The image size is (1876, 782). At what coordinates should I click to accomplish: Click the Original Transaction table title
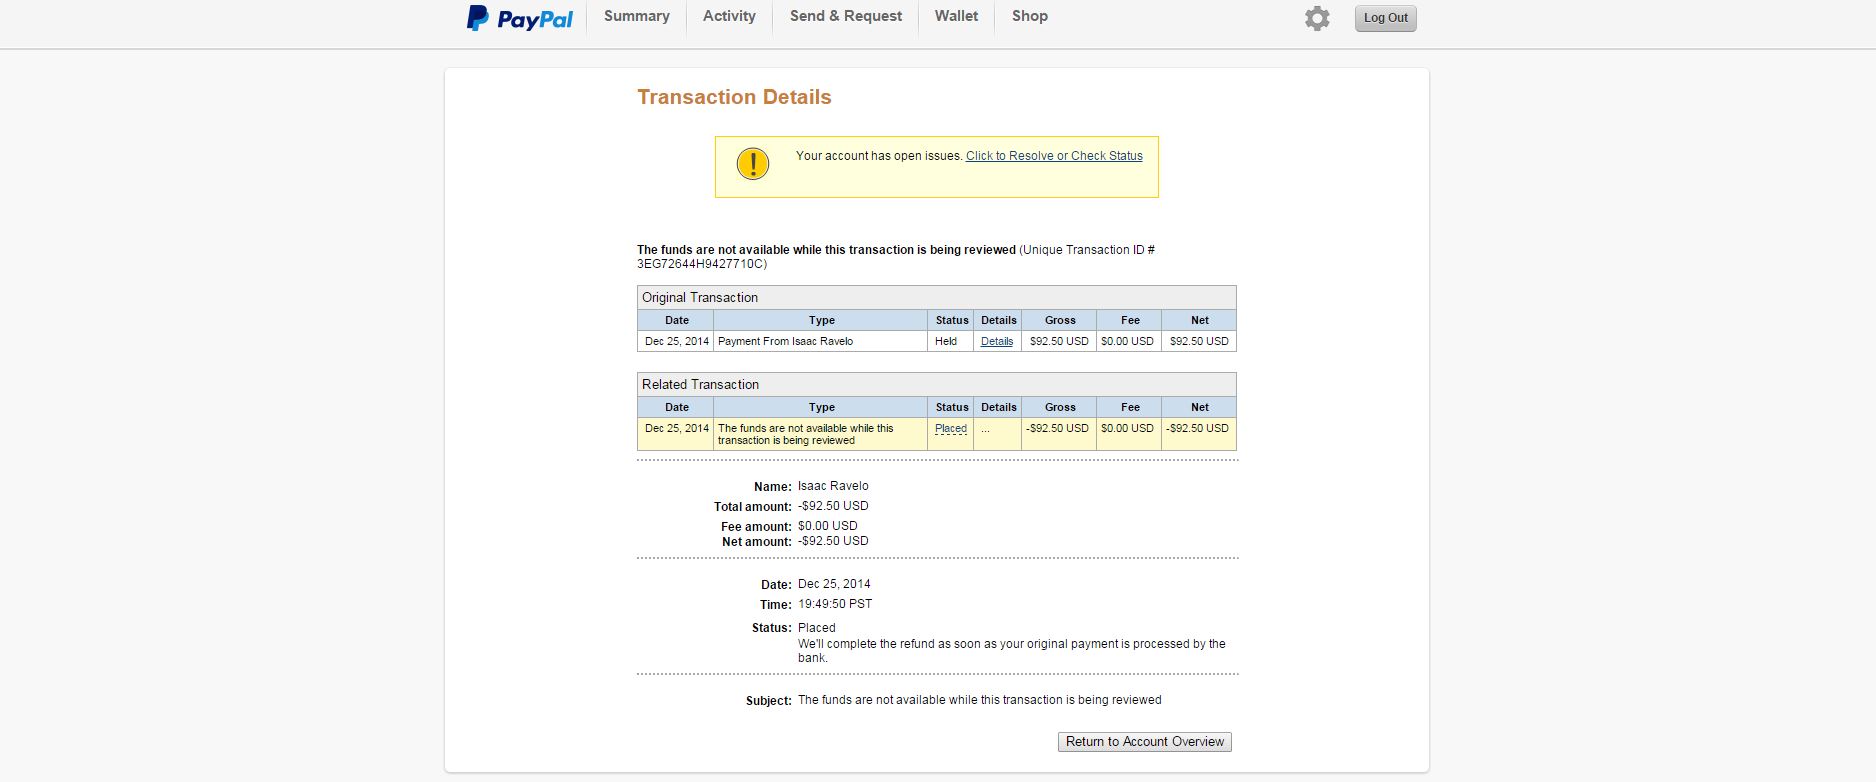pyautogui.click(x=700, y=298)
